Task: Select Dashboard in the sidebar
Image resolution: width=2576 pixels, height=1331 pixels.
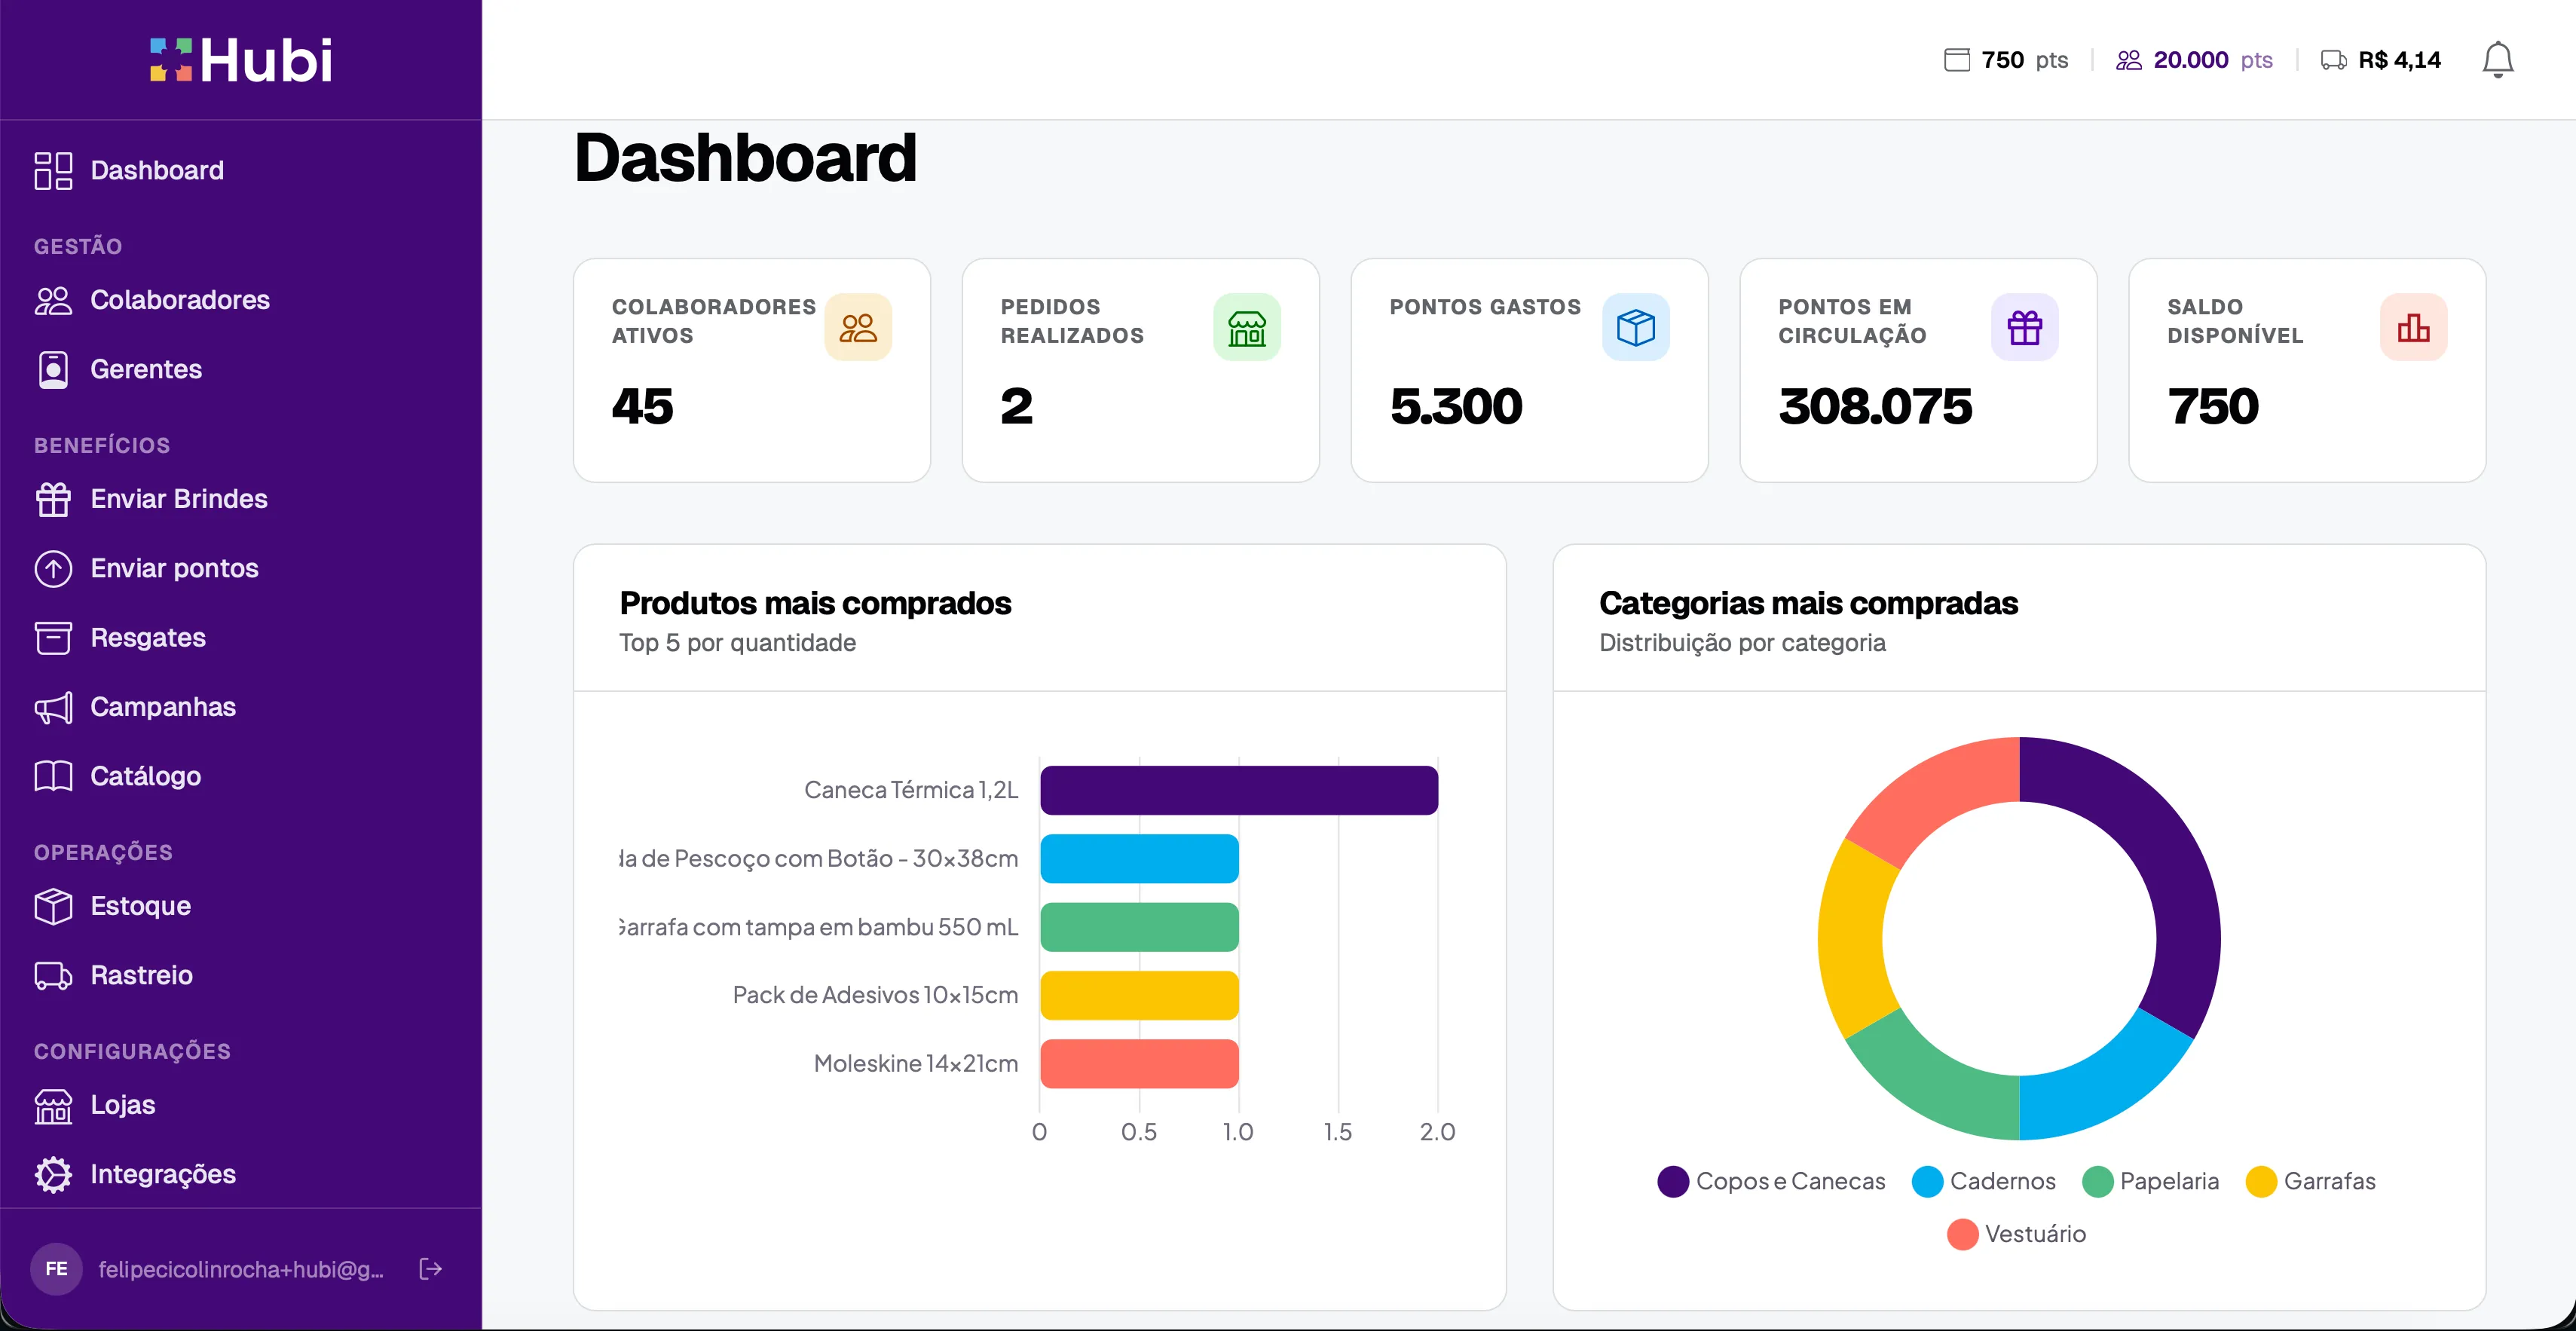Action: [x=156, y=170]
